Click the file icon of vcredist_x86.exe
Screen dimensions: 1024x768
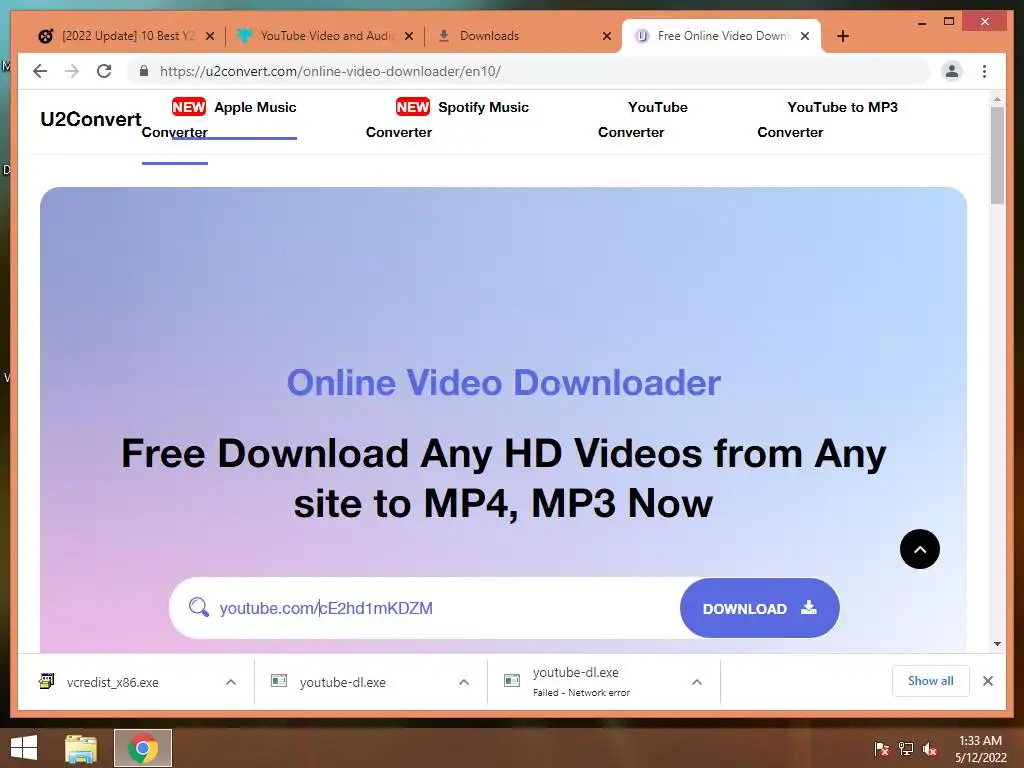pos(46,681)
